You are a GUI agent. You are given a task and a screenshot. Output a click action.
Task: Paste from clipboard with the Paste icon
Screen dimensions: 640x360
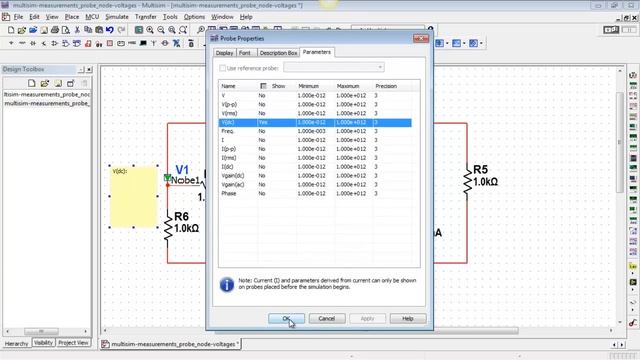(99, 30)
